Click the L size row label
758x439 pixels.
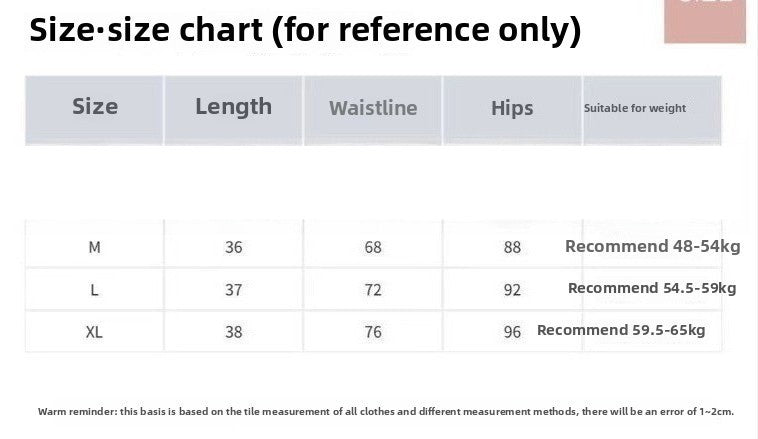[x=95, y=289]
